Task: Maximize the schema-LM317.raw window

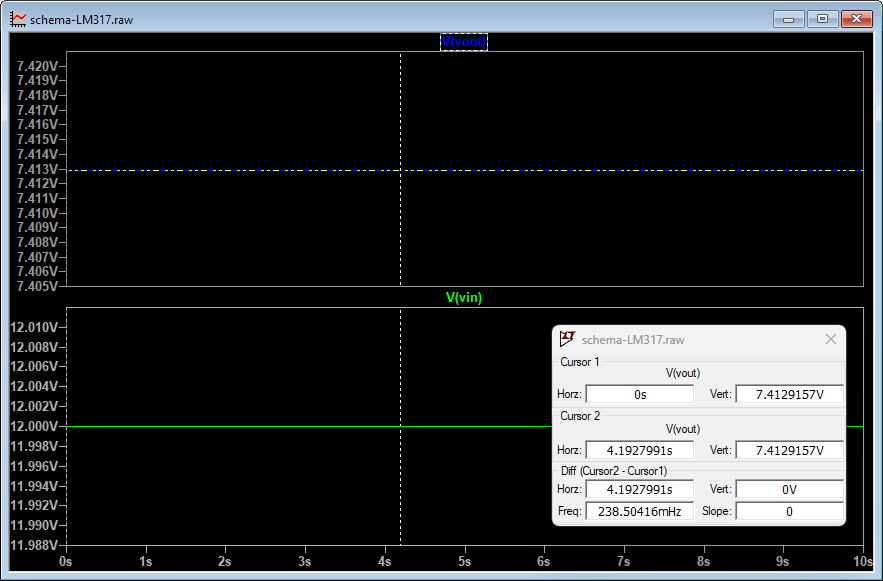Action: click(822, 19)
